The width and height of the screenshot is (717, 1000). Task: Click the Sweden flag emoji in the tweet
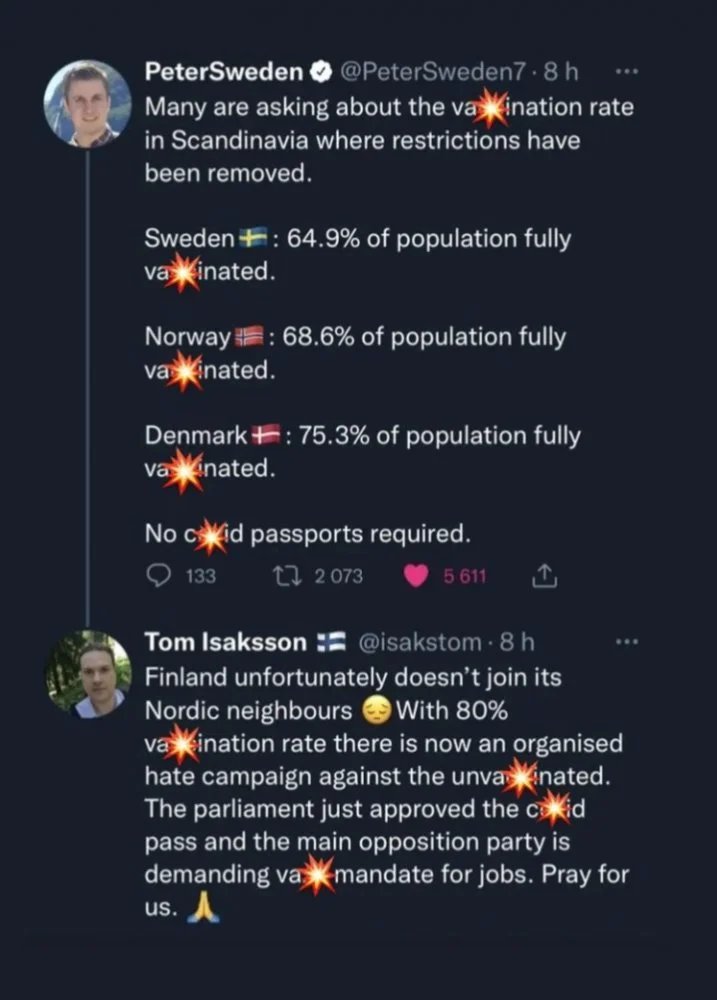point(251,239)
